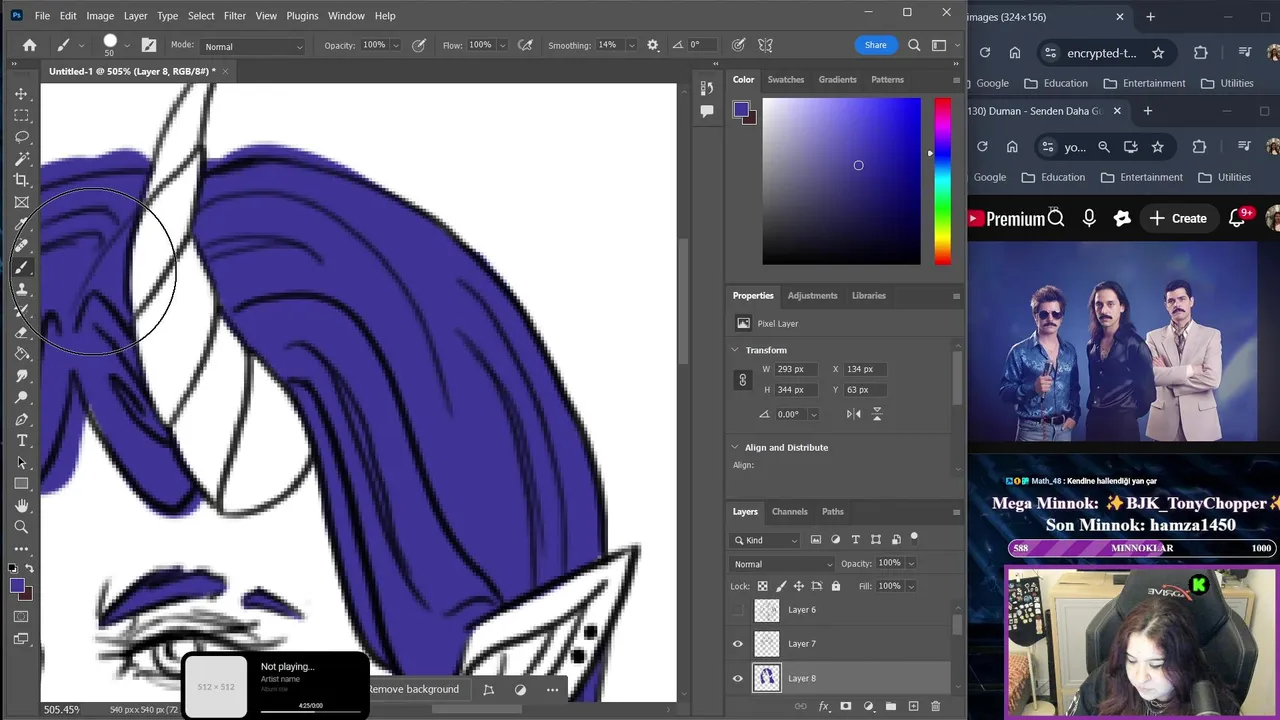
Task: Select the Smudge tool
Action: click(x=21, y=376)
